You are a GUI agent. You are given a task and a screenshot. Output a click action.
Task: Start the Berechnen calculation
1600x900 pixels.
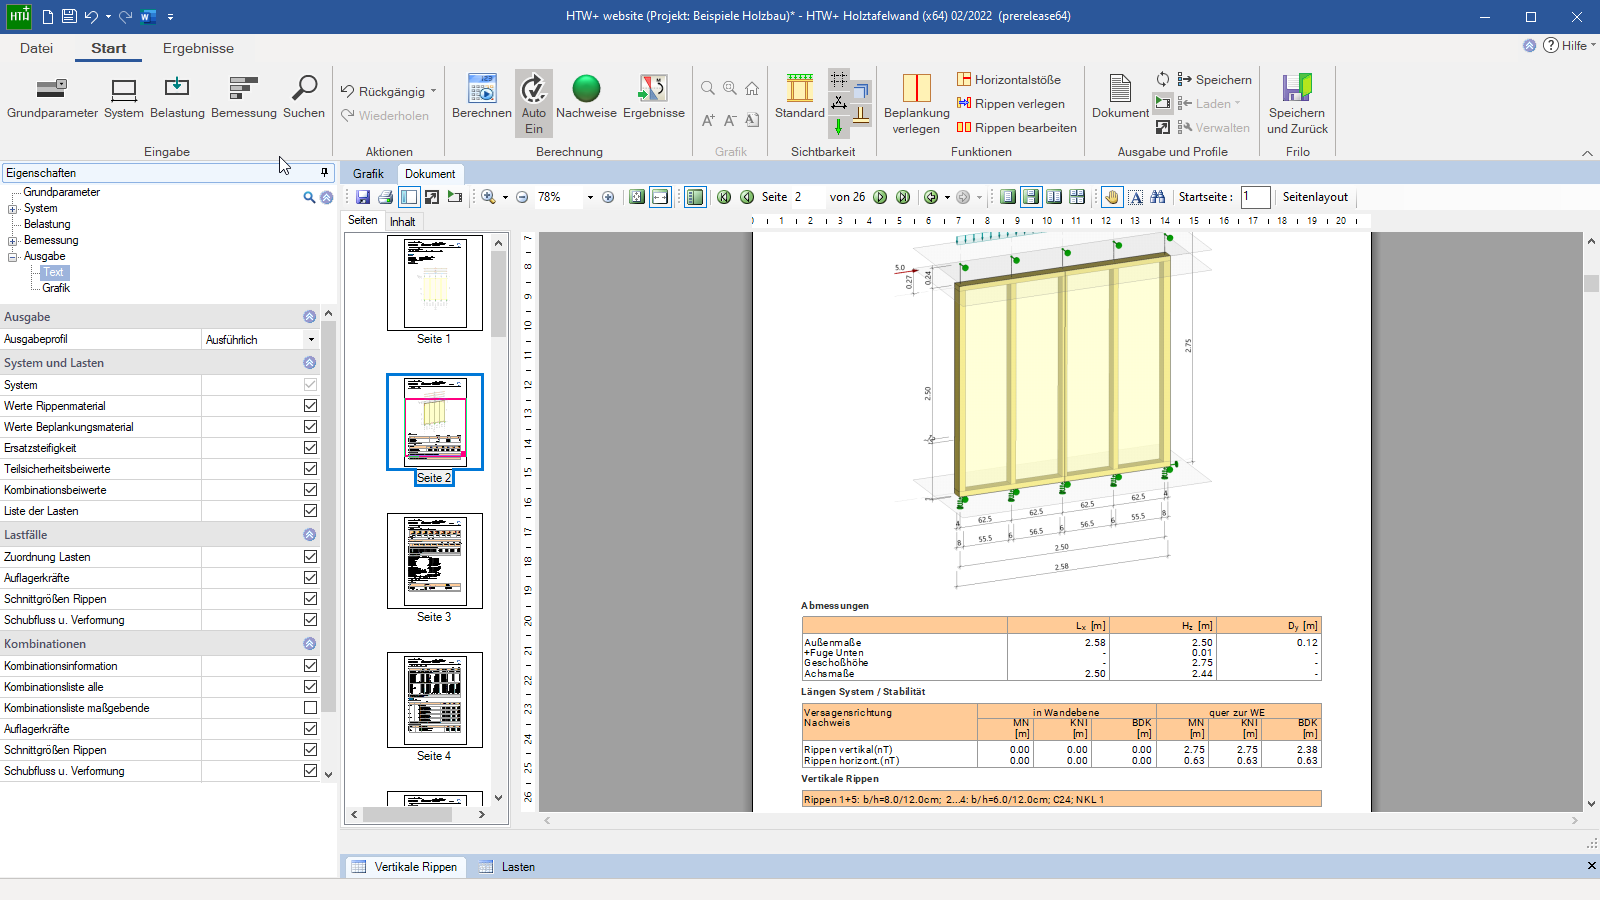pyautogui.click(x=482, y=97)
